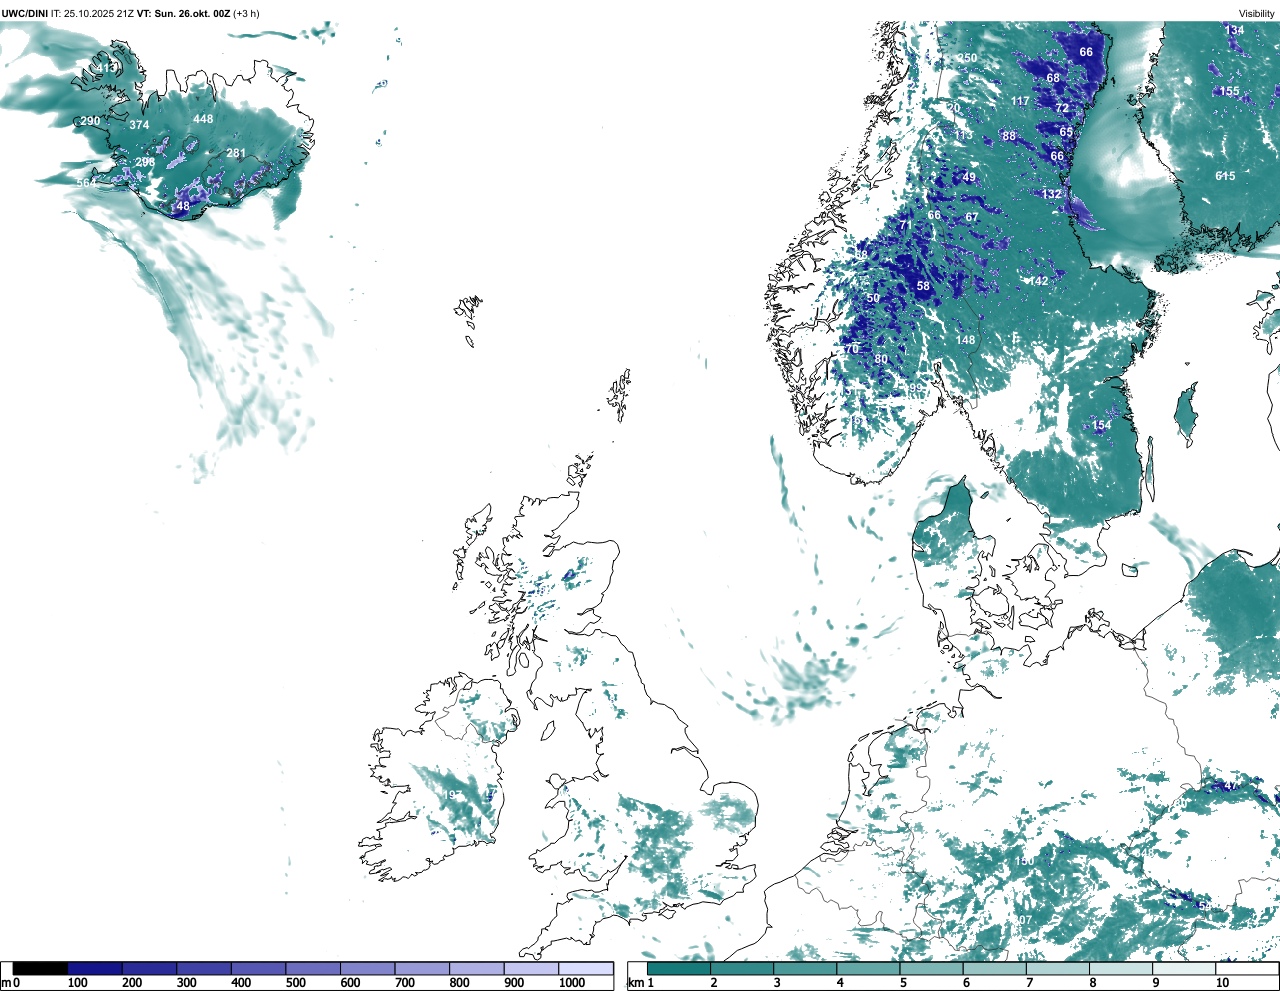
Task: Click the '155' value in northern Finland
Action: [1229, 91]
